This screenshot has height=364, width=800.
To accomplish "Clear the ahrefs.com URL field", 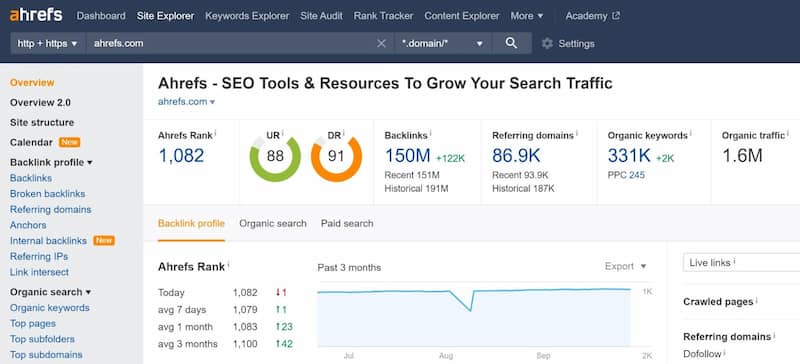I will coord(381,43).
